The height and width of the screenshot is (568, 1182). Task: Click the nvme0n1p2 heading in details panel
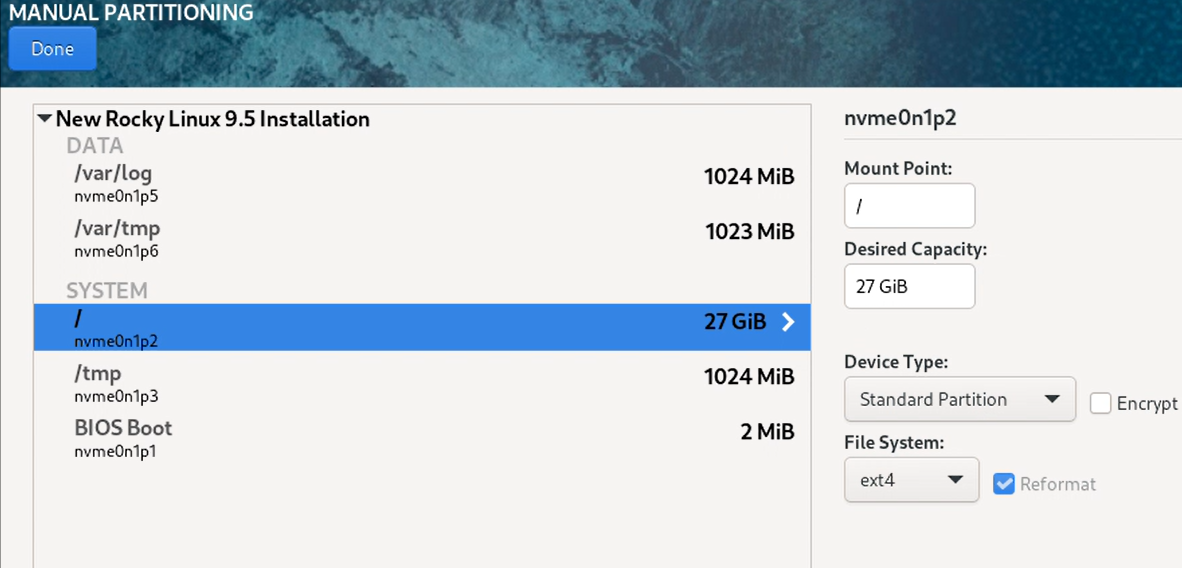[x=900, y=118]
